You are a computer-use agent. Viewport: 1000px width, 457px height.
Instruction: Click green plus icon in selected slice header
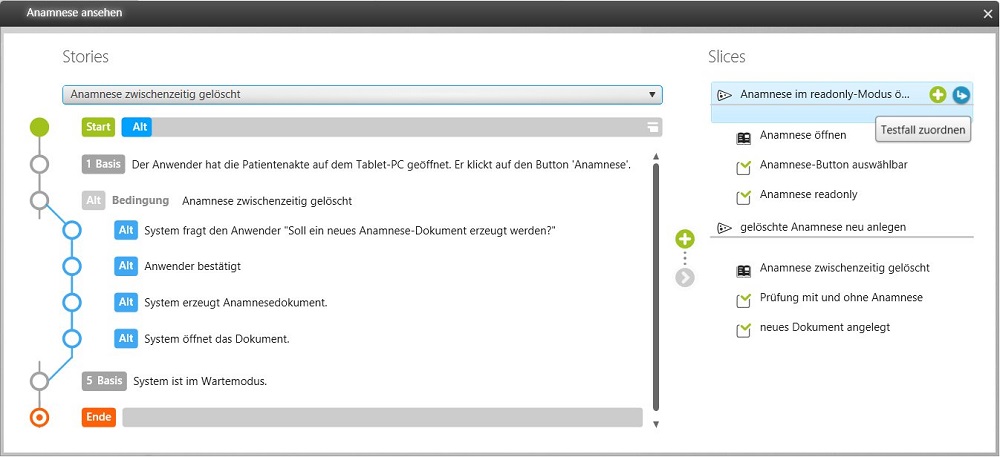coord(938,95)
